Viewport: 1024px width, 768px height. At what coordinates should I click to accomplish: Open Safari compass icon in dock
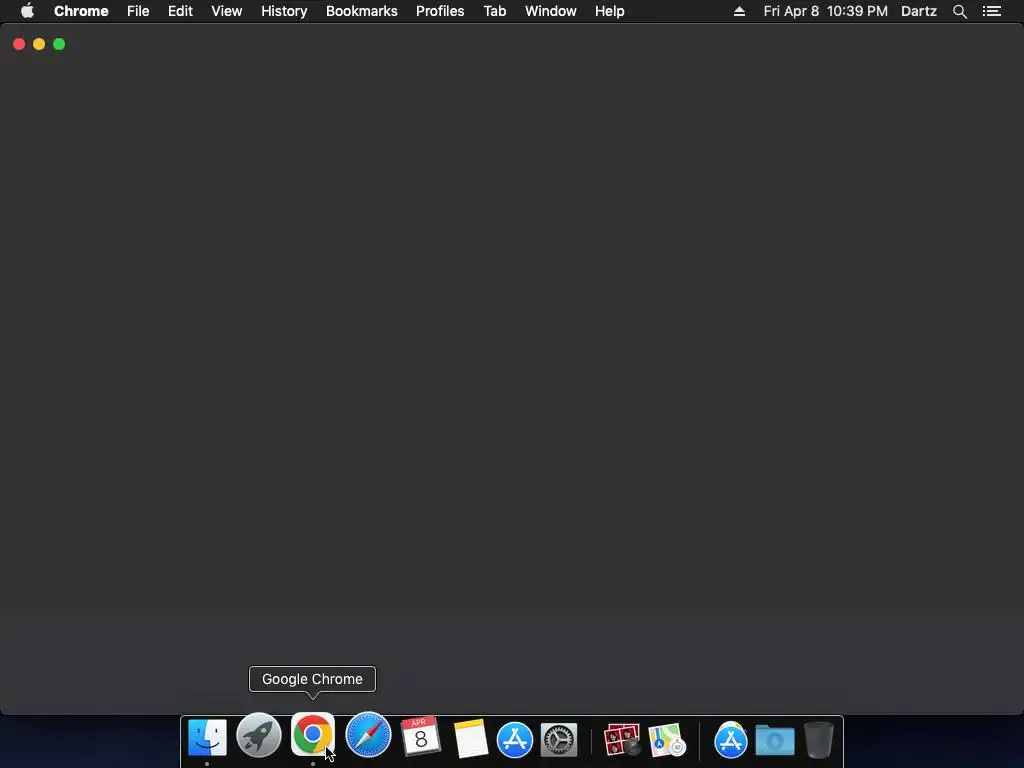pyautogui.click(x=368, y=735)
